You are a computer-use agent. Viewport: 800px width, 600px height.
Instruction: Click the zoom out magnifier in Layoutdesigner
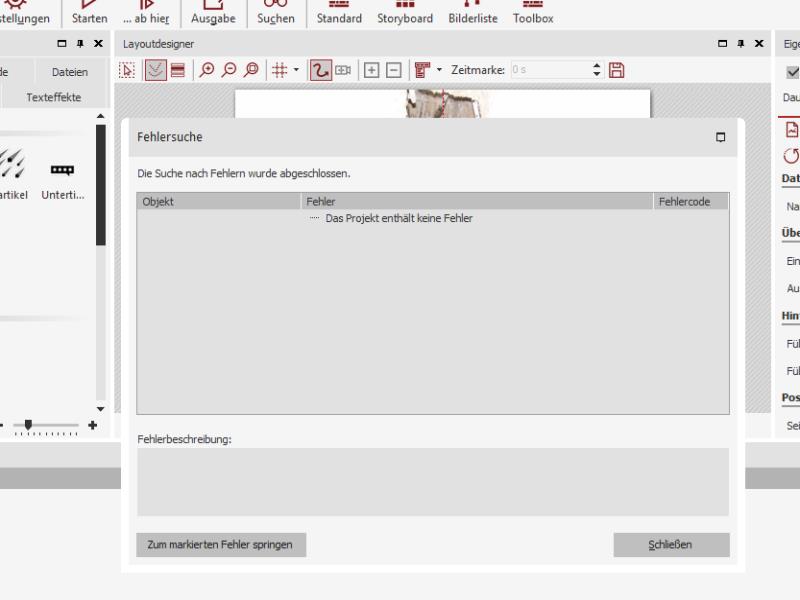pos(229,70)
